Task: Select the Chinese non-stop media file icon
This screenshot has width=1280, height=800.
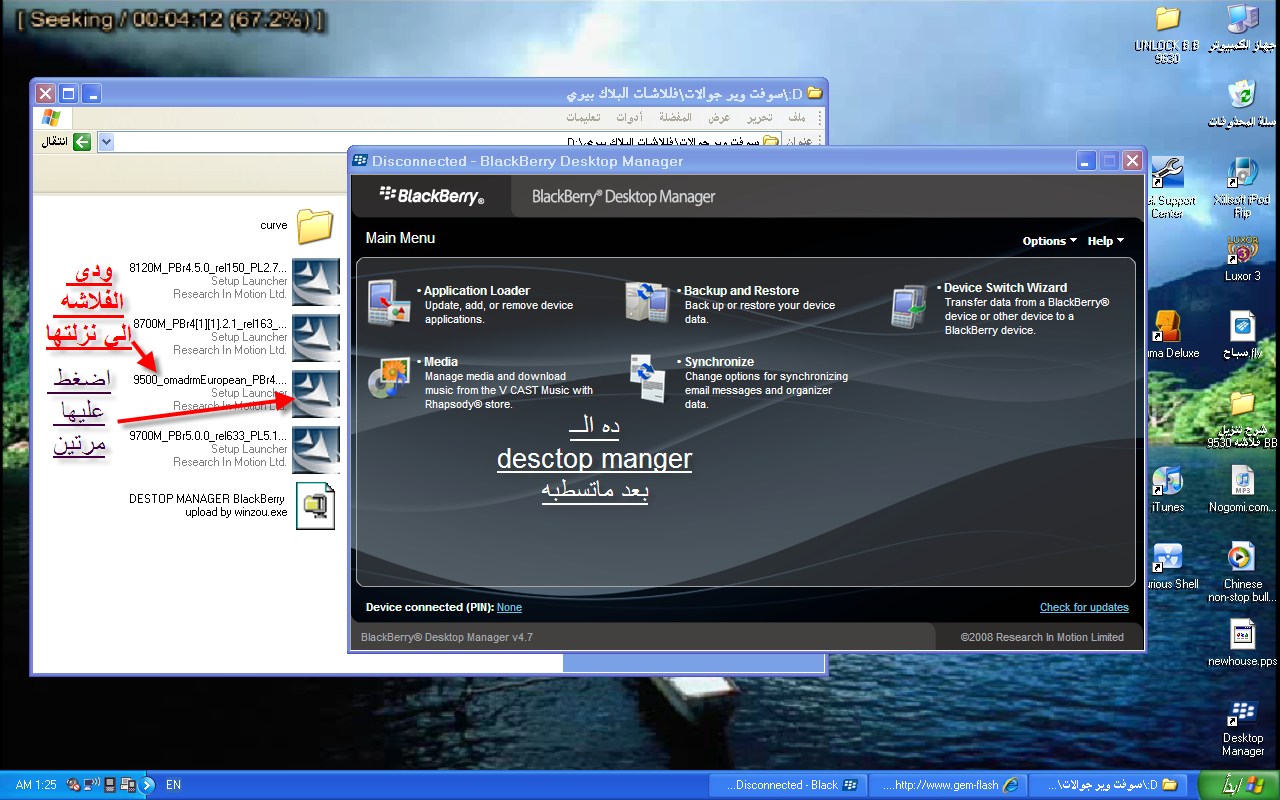Action: click(1242, 557)
